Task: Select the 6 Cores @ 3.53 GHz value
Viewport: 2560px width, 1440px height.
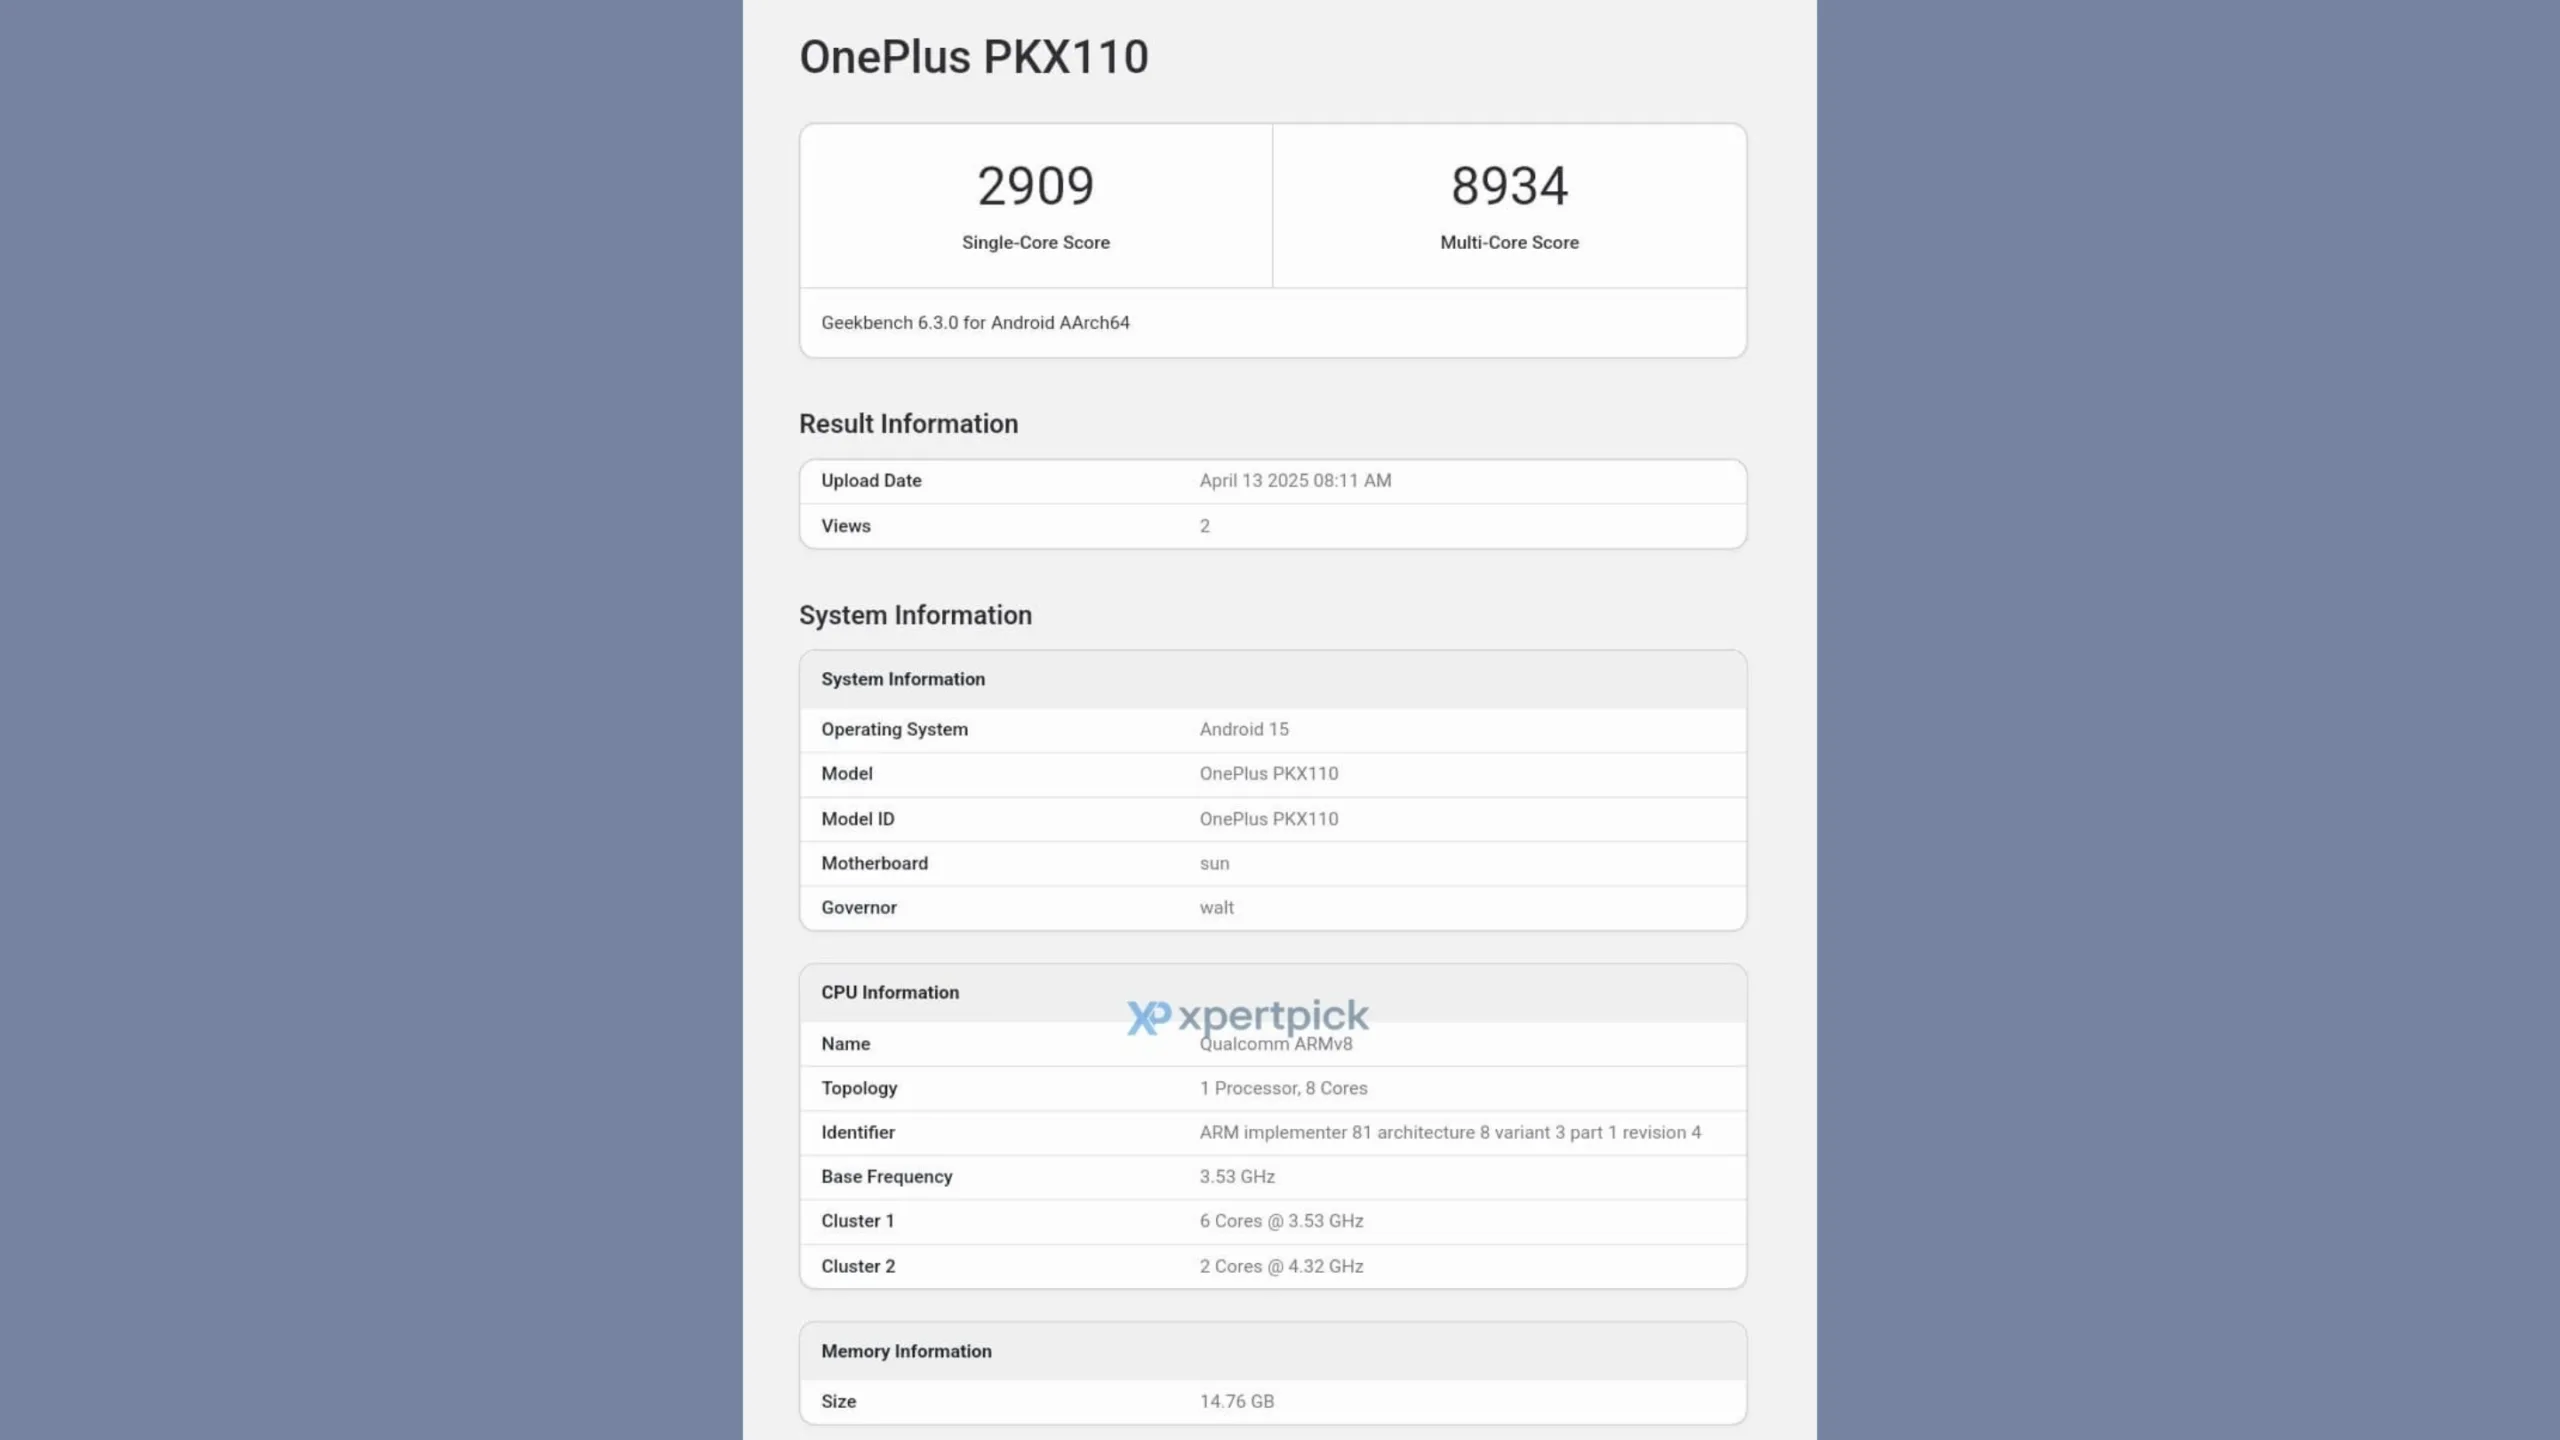Action: [x=1281, y=1221]
